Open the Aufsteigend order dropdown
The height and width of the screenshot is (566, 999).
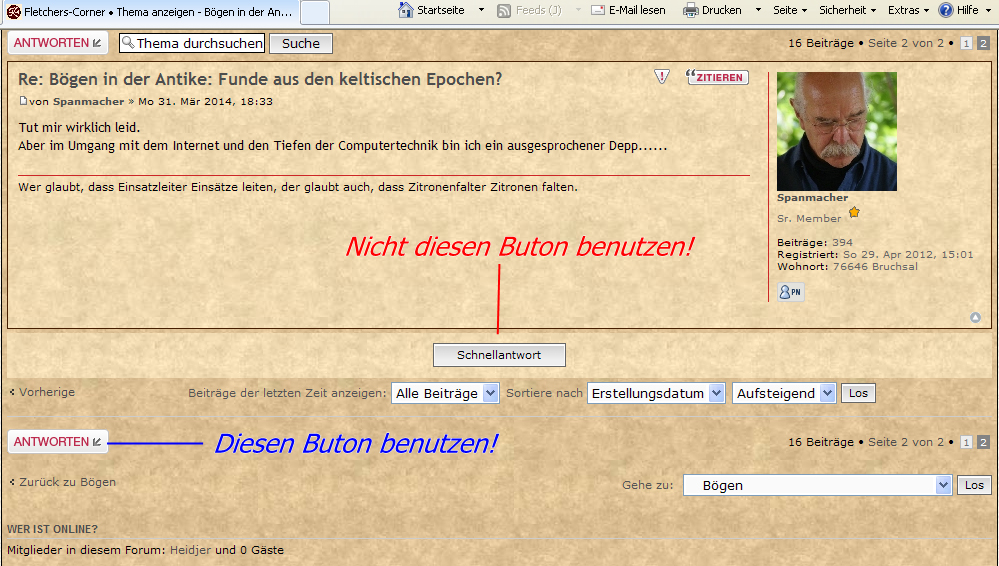(x=784, y=393)
